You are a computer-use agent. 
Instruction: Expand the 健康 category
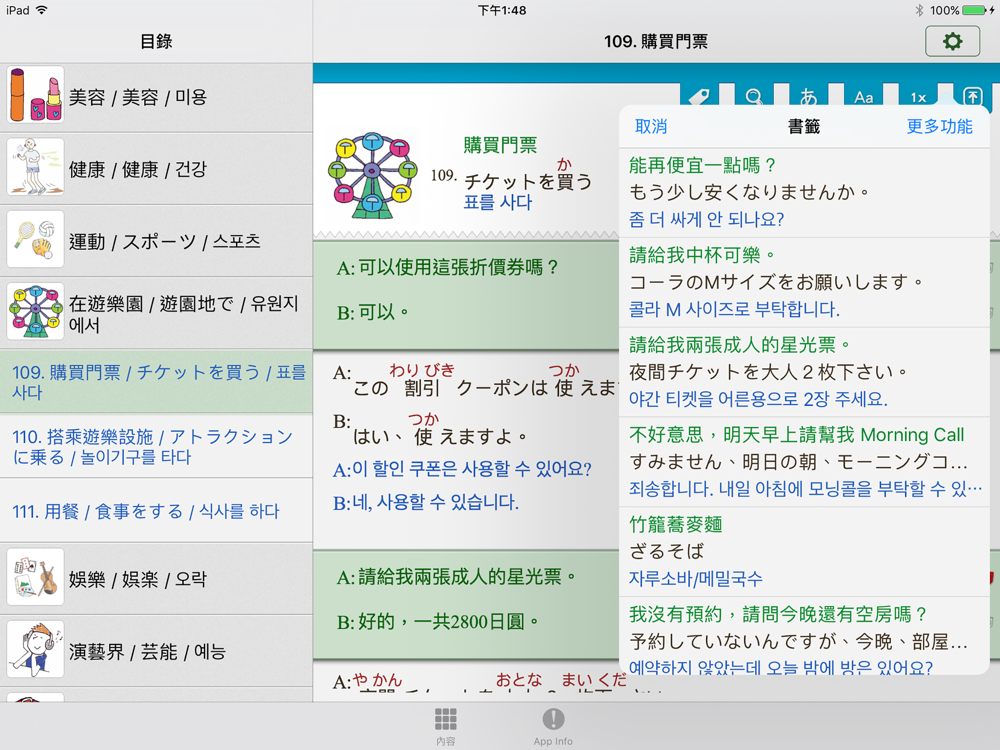[156, 169]
